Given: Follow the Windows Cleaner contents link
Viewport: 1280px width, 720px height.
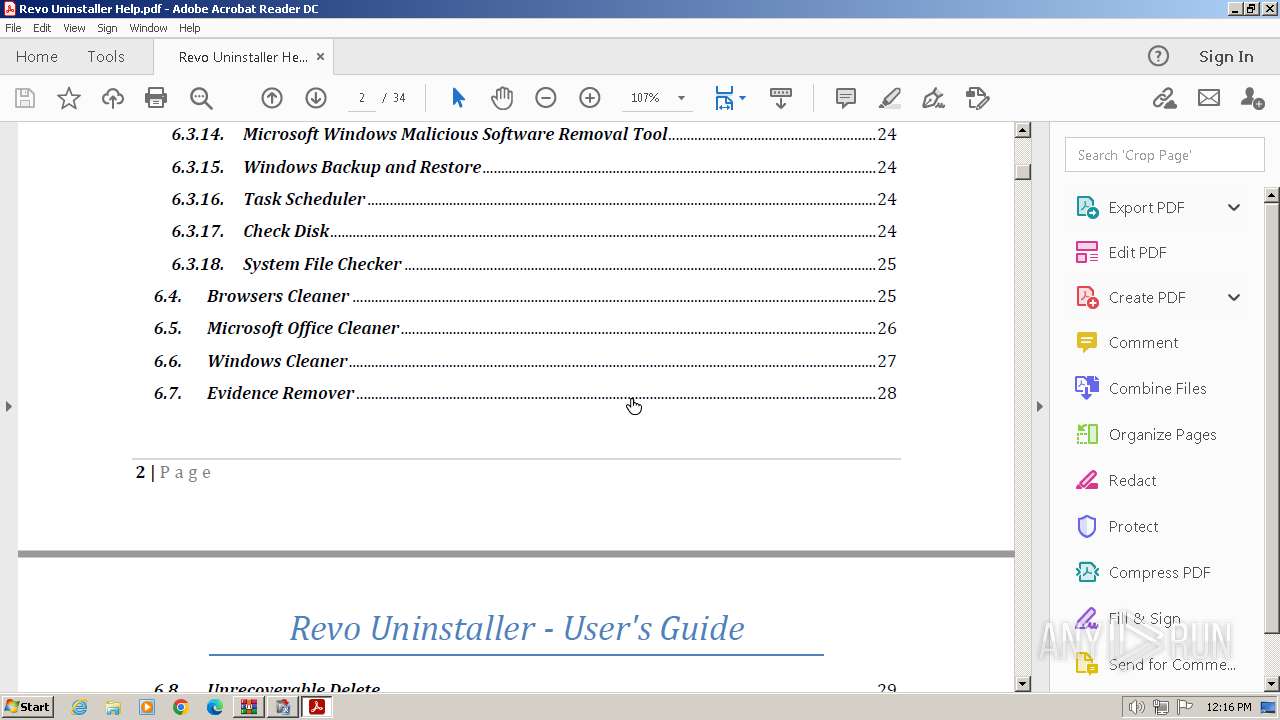Looking at the screenshot, I should click(525, 361).
